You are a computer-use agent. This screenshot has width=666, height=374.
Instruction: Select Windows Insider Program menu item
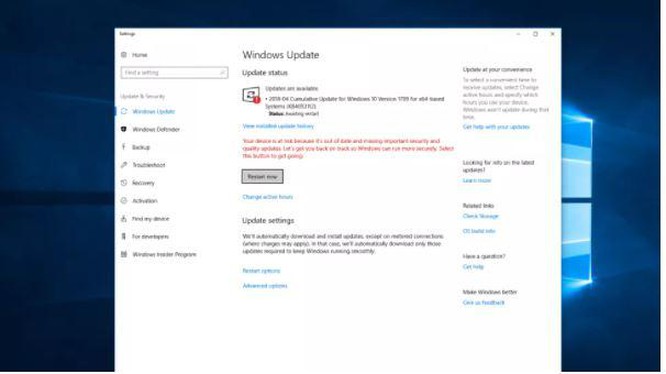coord(159,254)
